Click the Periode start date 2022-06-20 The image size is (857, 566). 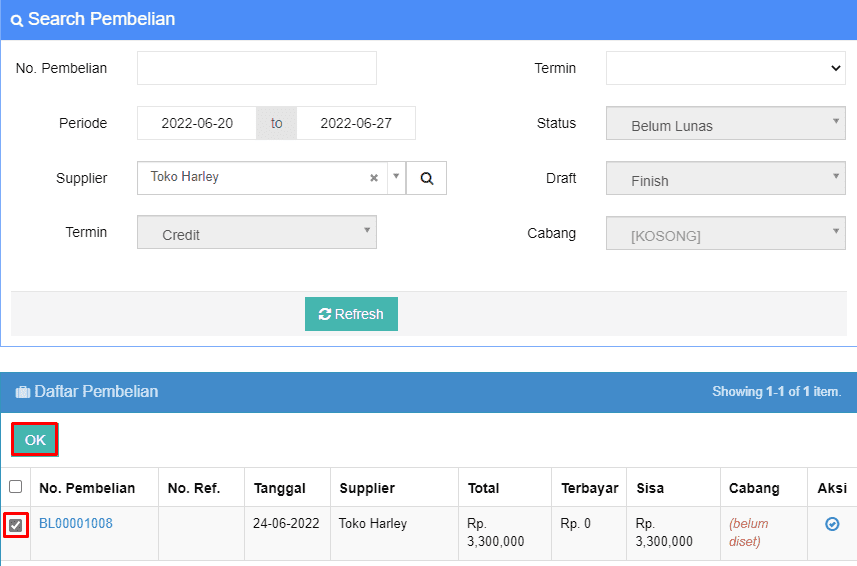(x=197, y=123)
